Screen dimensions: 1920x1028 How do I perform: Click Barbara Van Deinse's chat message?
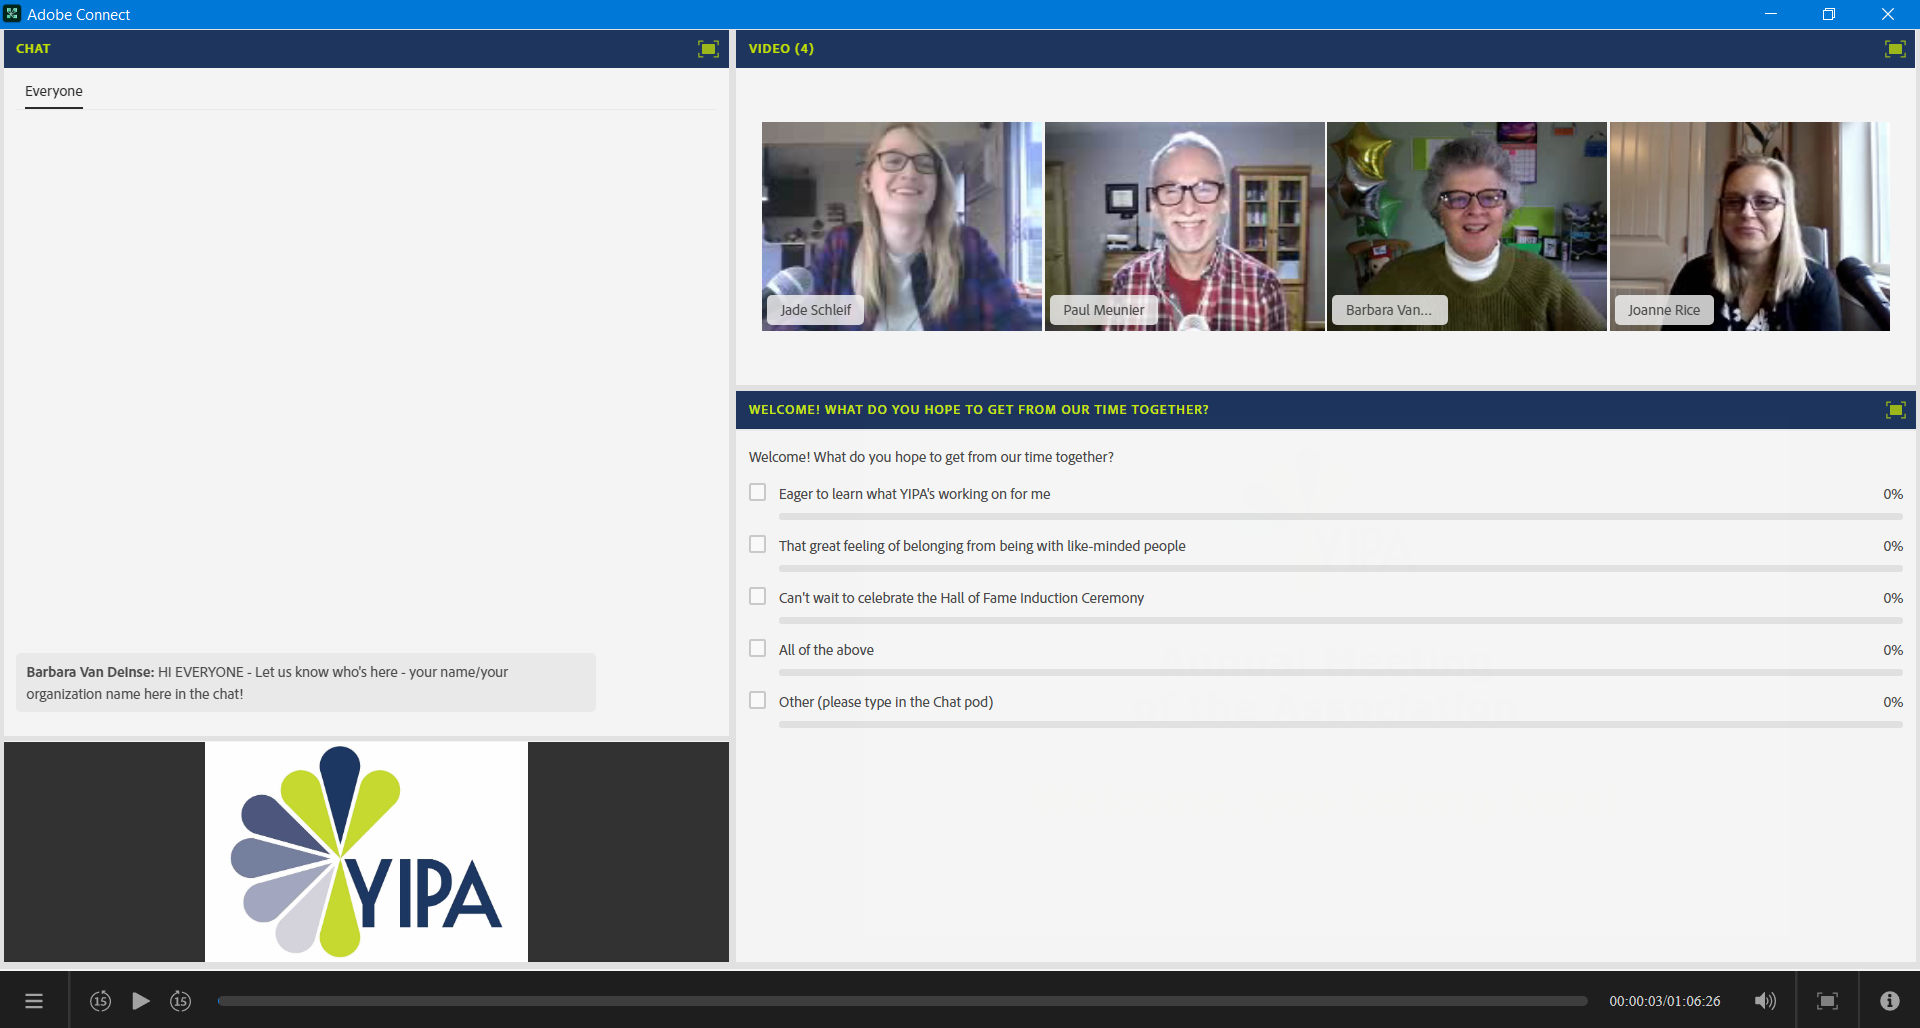point(305,682)
